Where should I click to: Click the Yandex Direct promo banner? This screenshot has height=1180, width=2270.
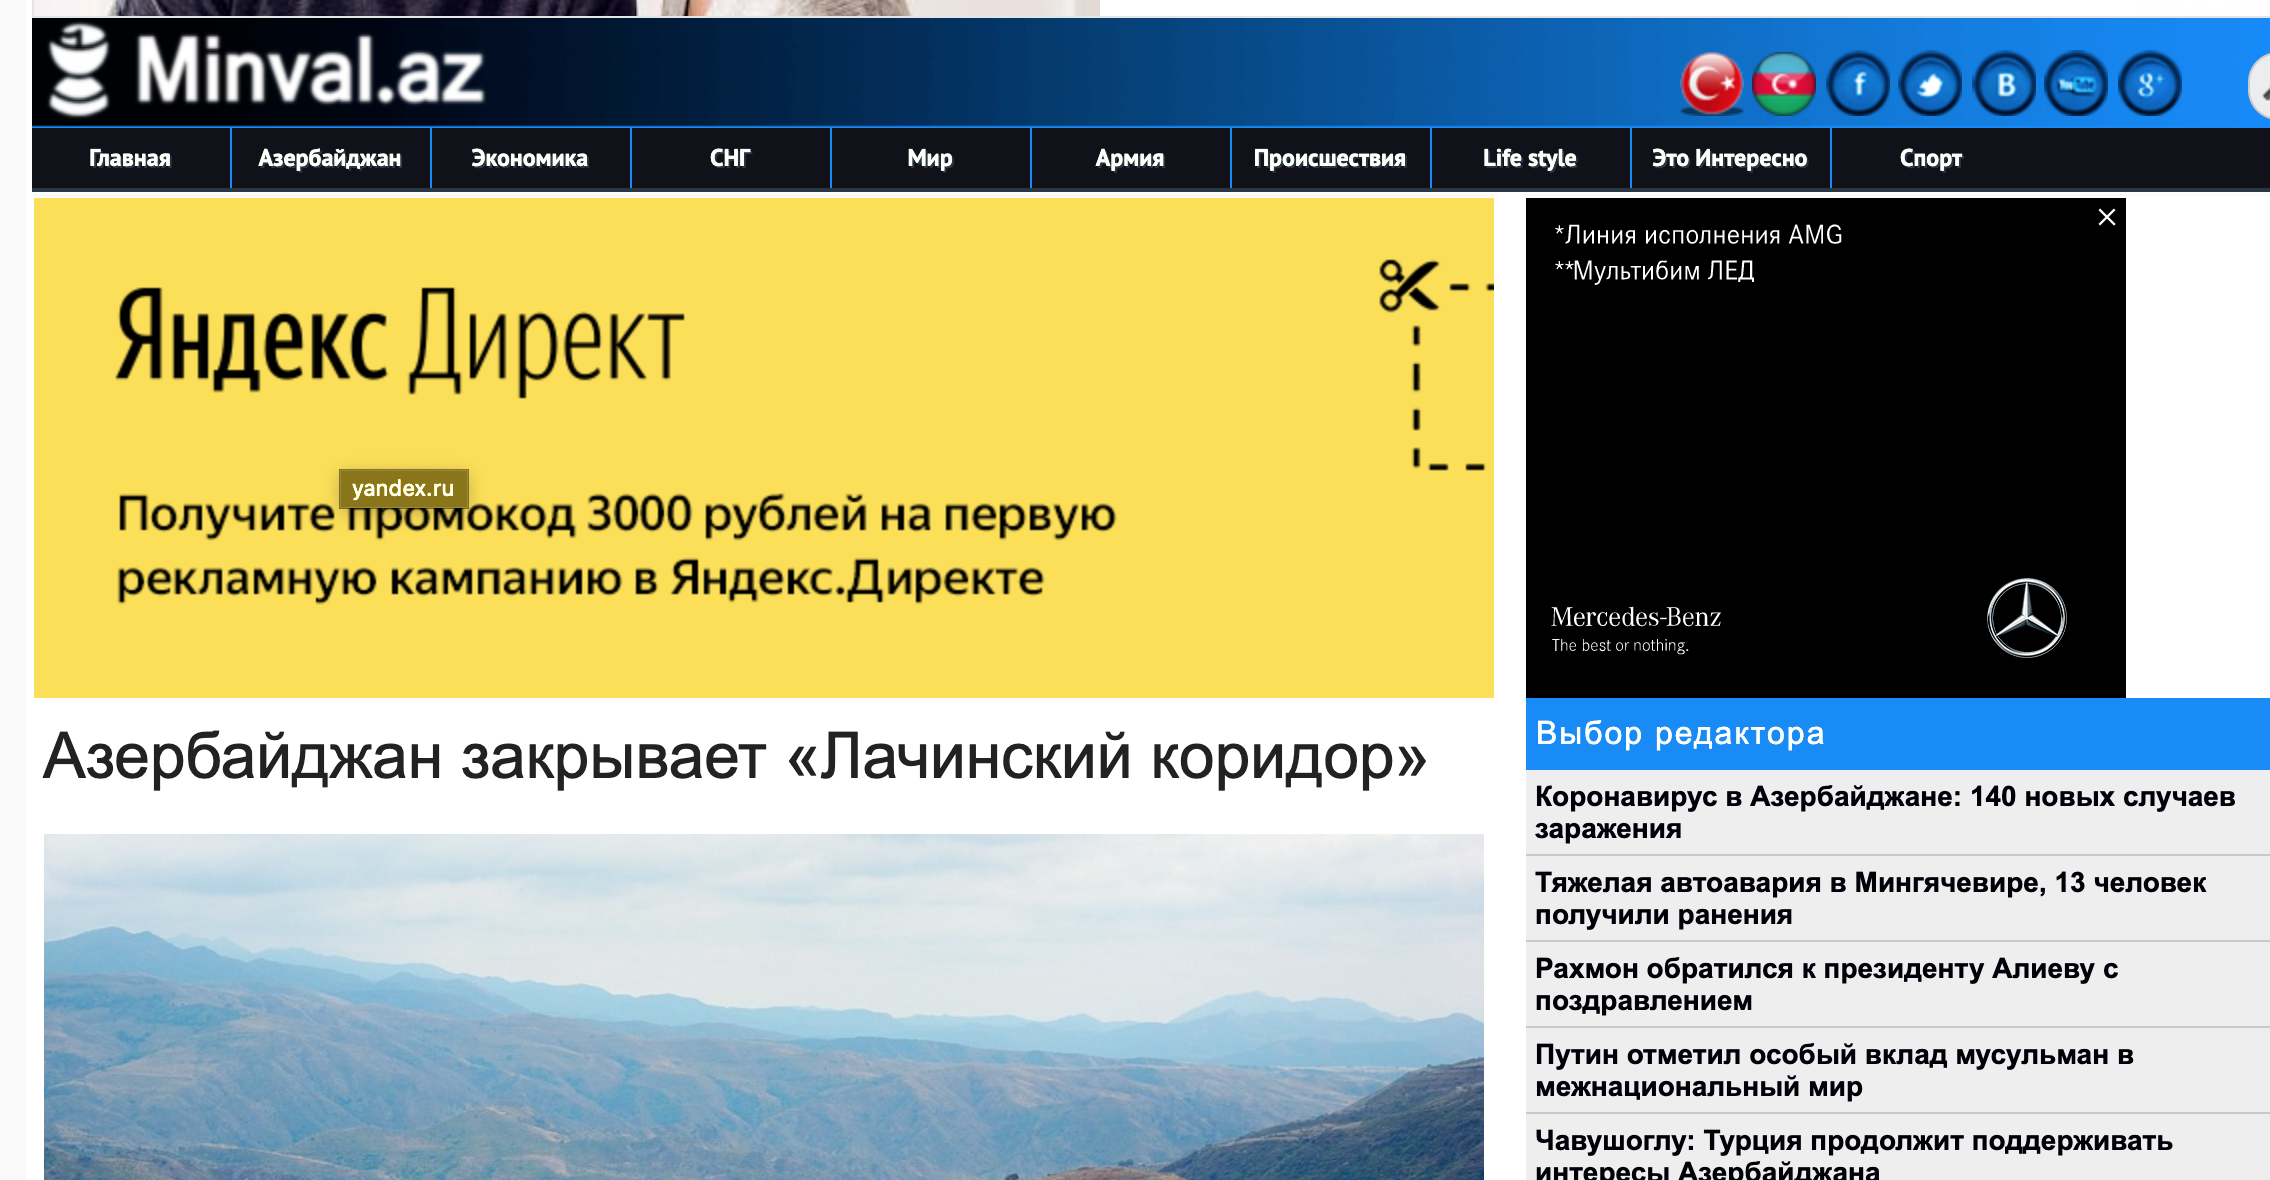pos(763,447)
